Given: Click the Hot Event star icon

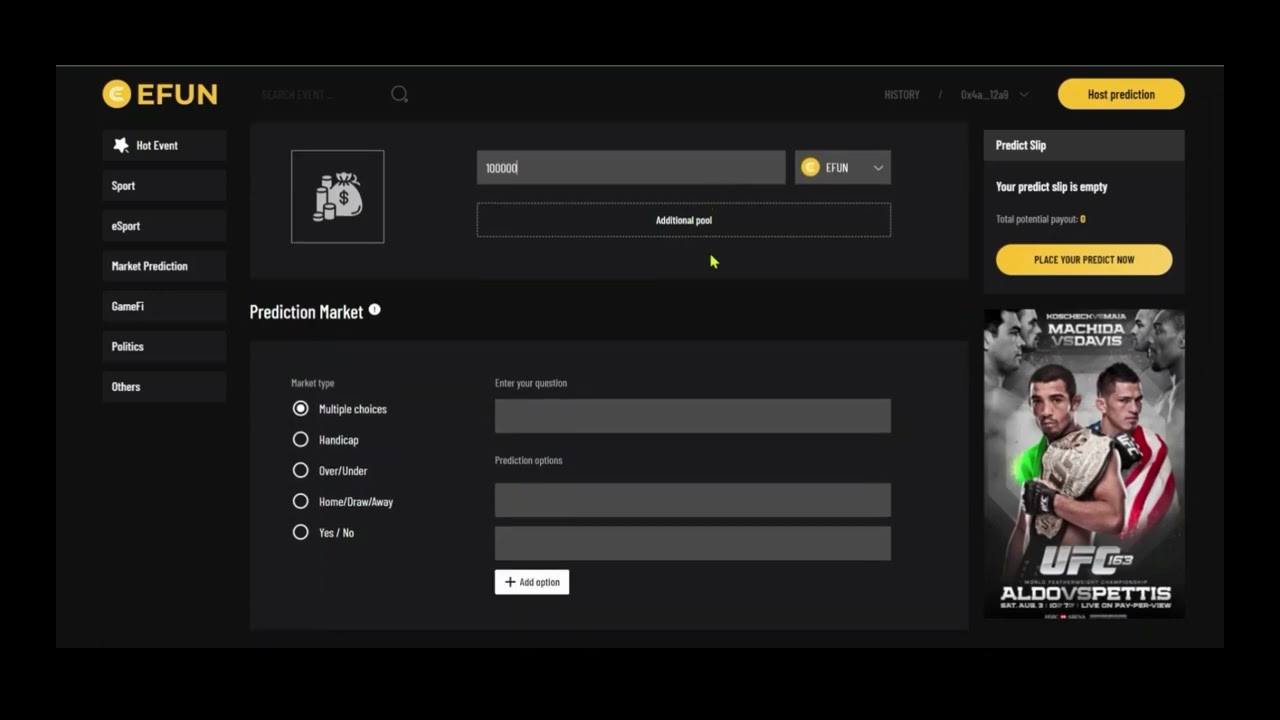Looking at the screenshot, I should click(121, 145).
